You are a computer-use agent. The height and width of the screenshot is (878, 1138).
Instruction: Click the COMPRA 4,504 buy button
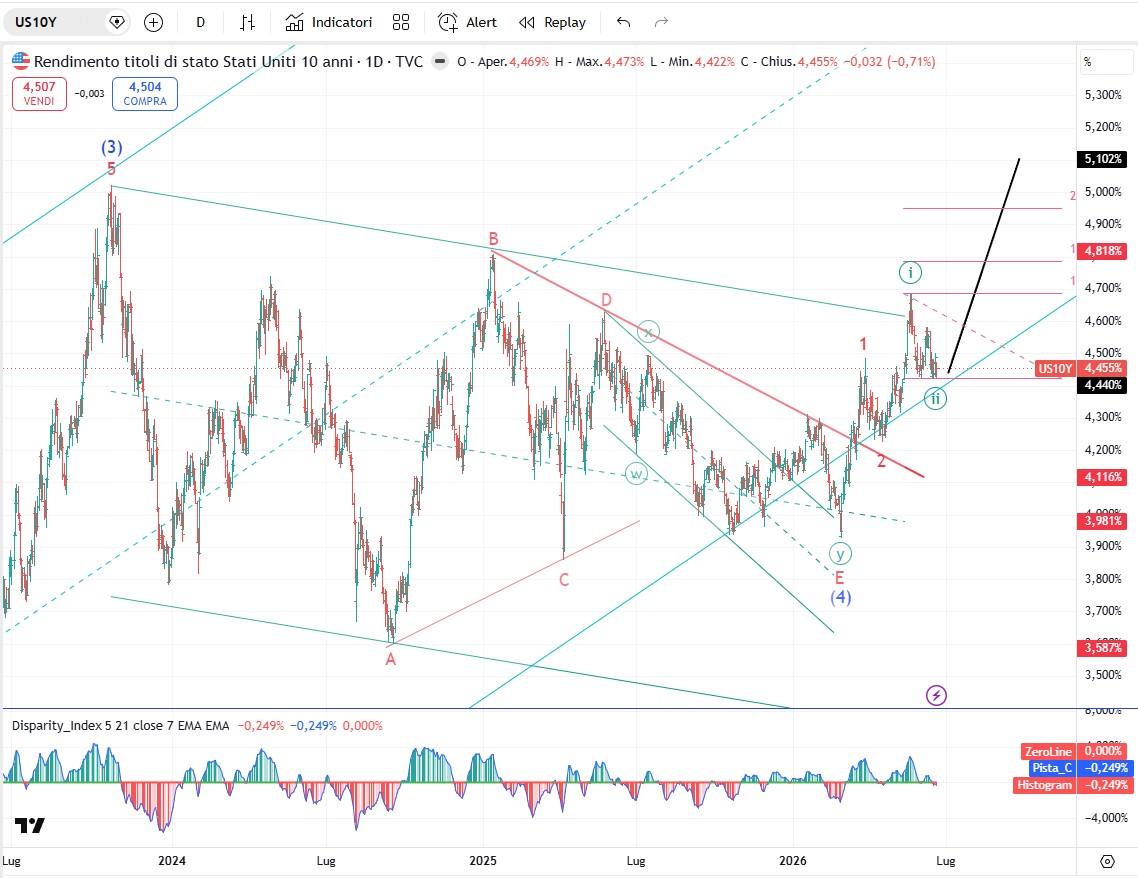145,94
